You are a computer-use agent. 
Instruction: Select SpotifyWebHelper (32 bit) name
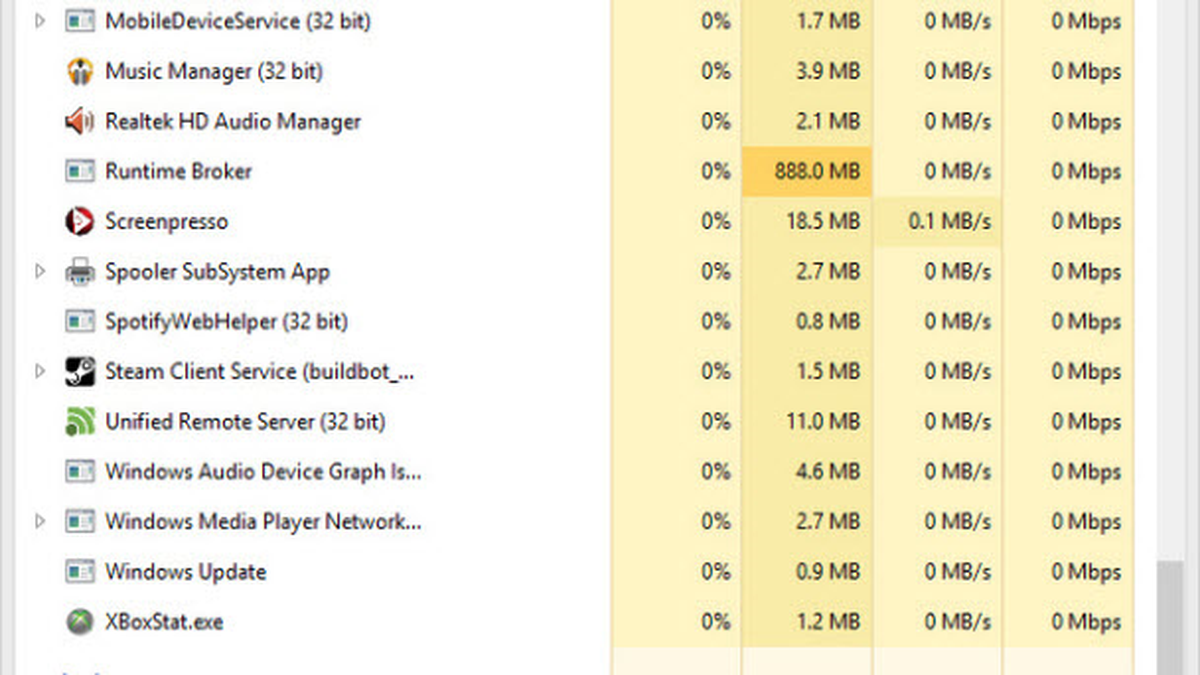pyautogui.click(x=227, y=321)
